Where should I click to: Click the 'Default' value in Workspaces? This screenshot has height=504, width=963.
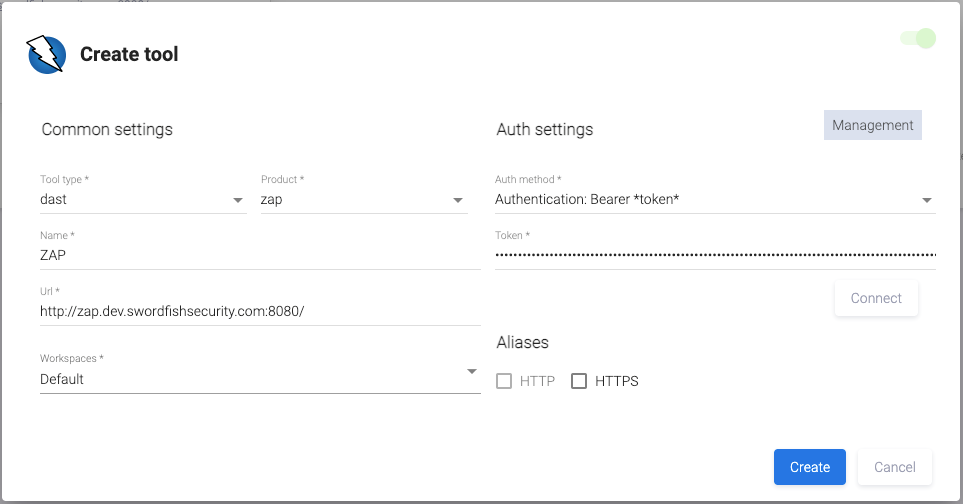point(62,380)
